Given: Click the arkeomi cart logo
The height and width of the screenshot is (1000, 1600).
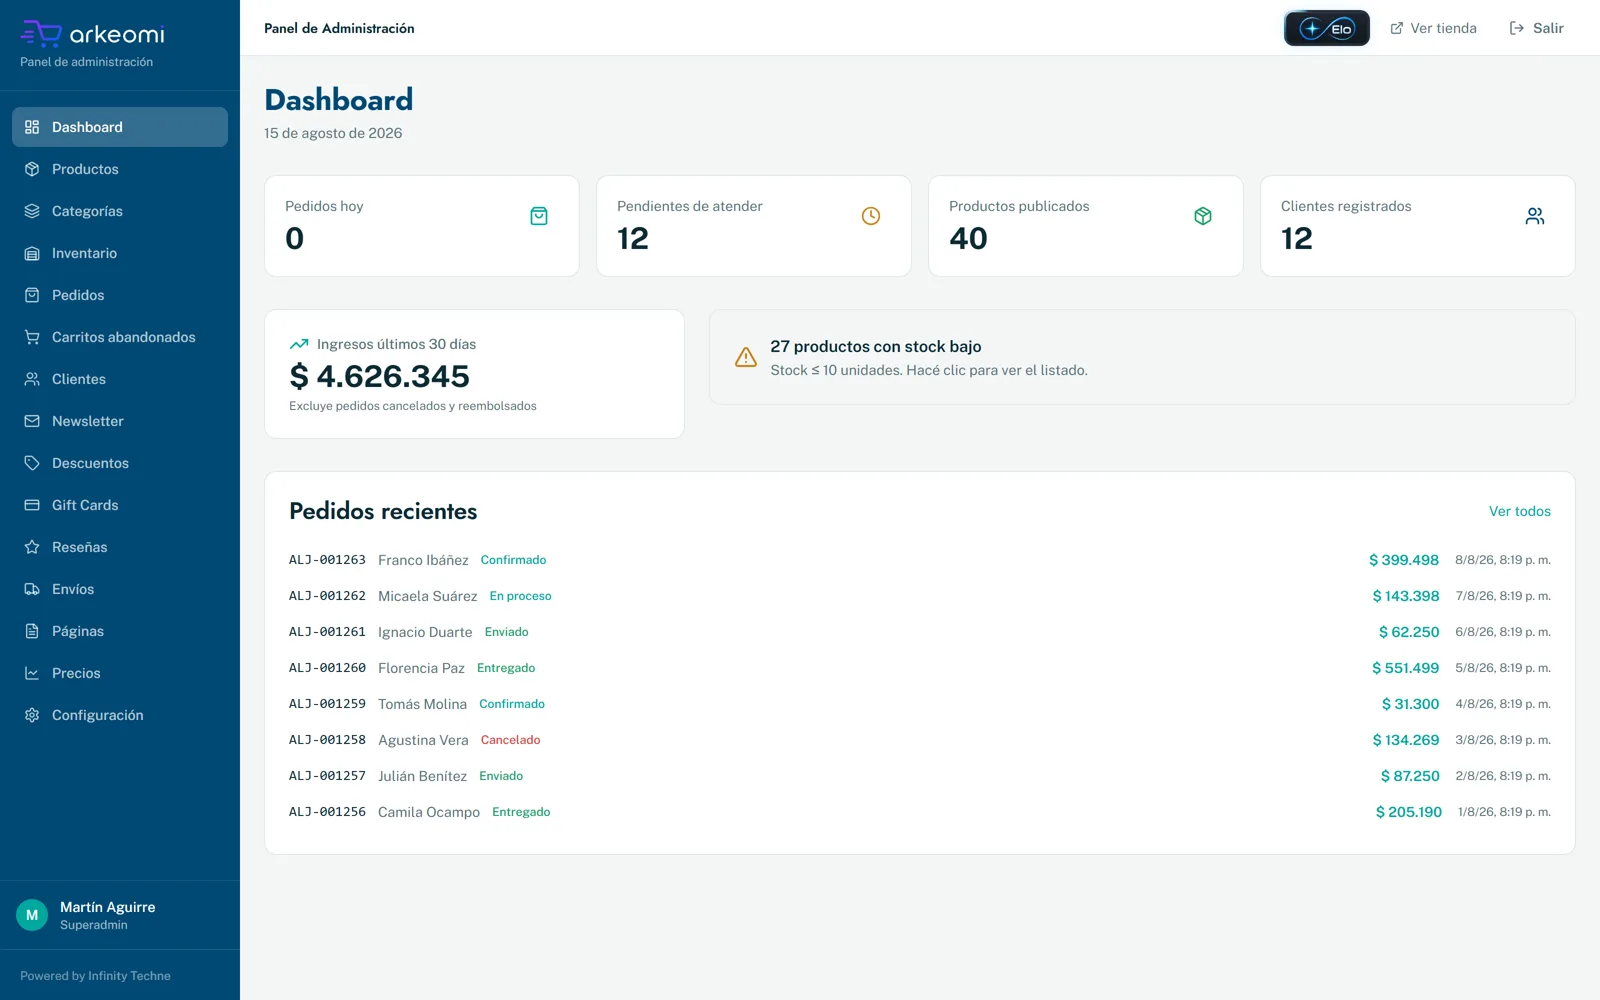Looking at the screenshot, I should click(x=41, y=33).
